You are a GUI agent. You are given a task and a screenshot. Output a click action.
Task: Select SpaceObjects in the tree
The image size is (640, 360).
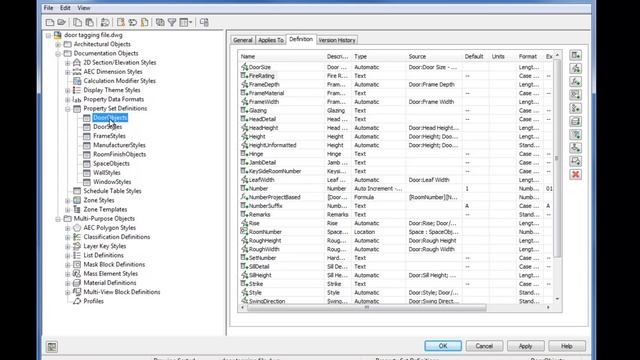(111, 164)
